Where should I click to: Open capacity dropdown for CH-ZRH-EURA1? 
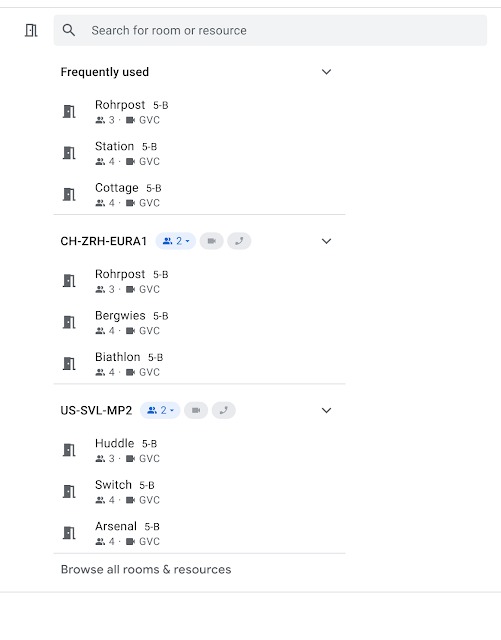coord(176,241)
